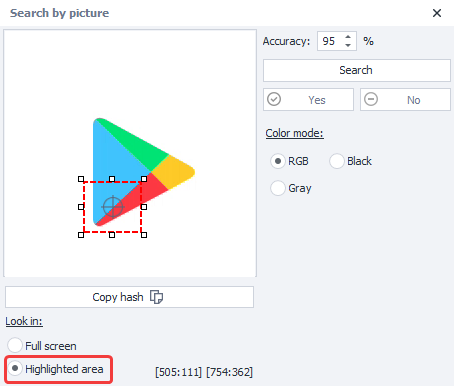The width and height of the screenshot is (454, 386).
Task: Click the Search button
Action: (x=357, y=70)
